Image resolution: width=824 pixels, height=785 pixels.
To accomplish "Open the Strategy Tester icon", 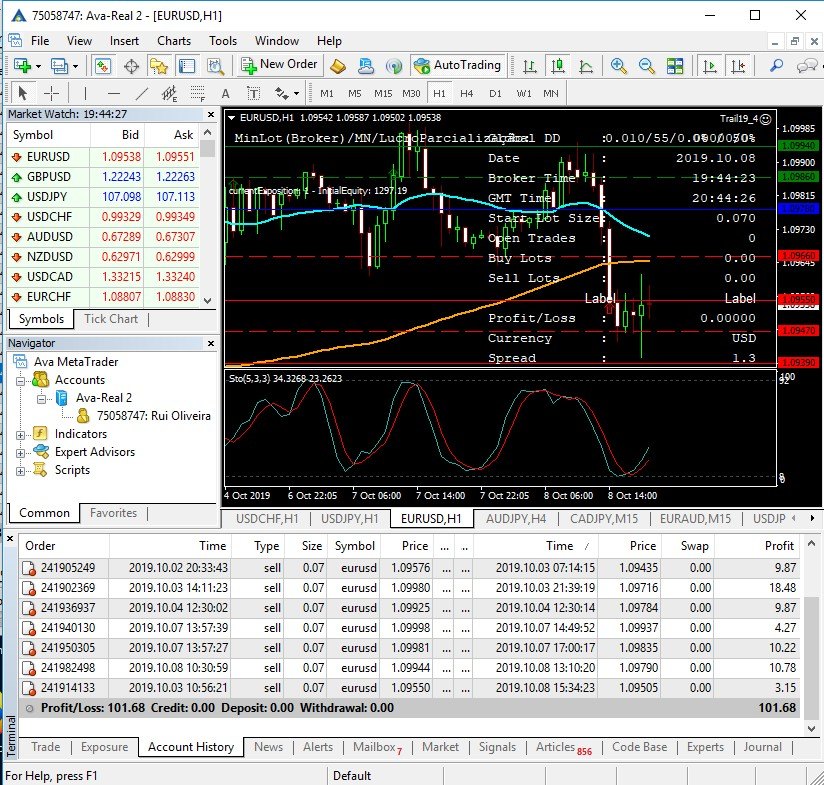I will pyautogui.click(x=215, y=66).
